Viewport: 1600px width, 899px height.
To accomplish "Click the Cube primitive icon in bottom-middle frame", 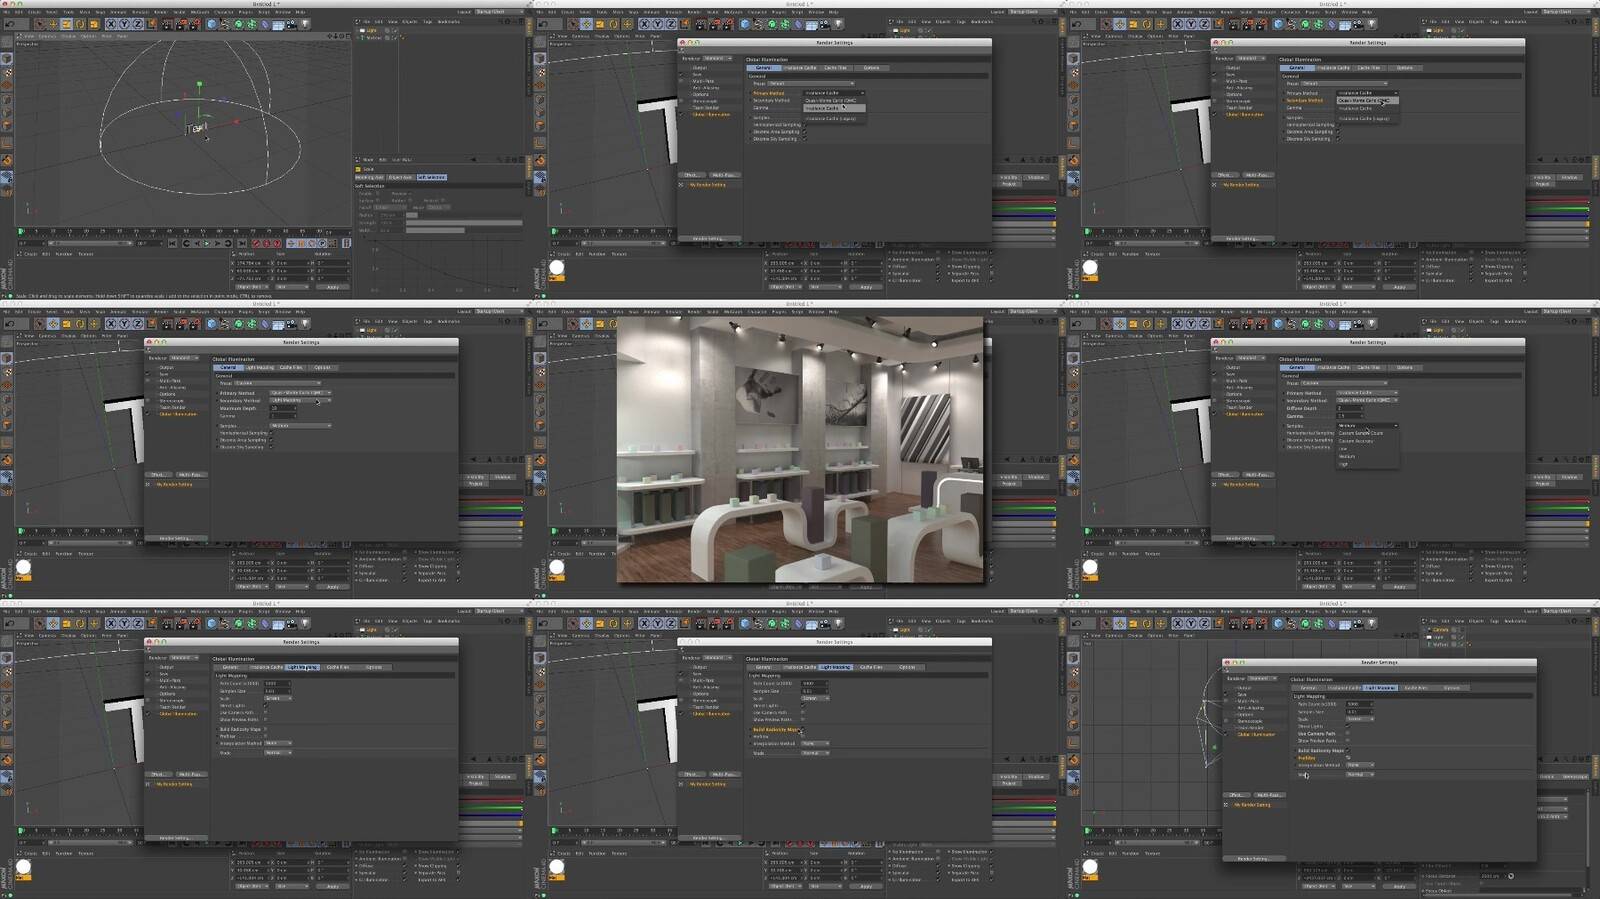I will point(744,623).
